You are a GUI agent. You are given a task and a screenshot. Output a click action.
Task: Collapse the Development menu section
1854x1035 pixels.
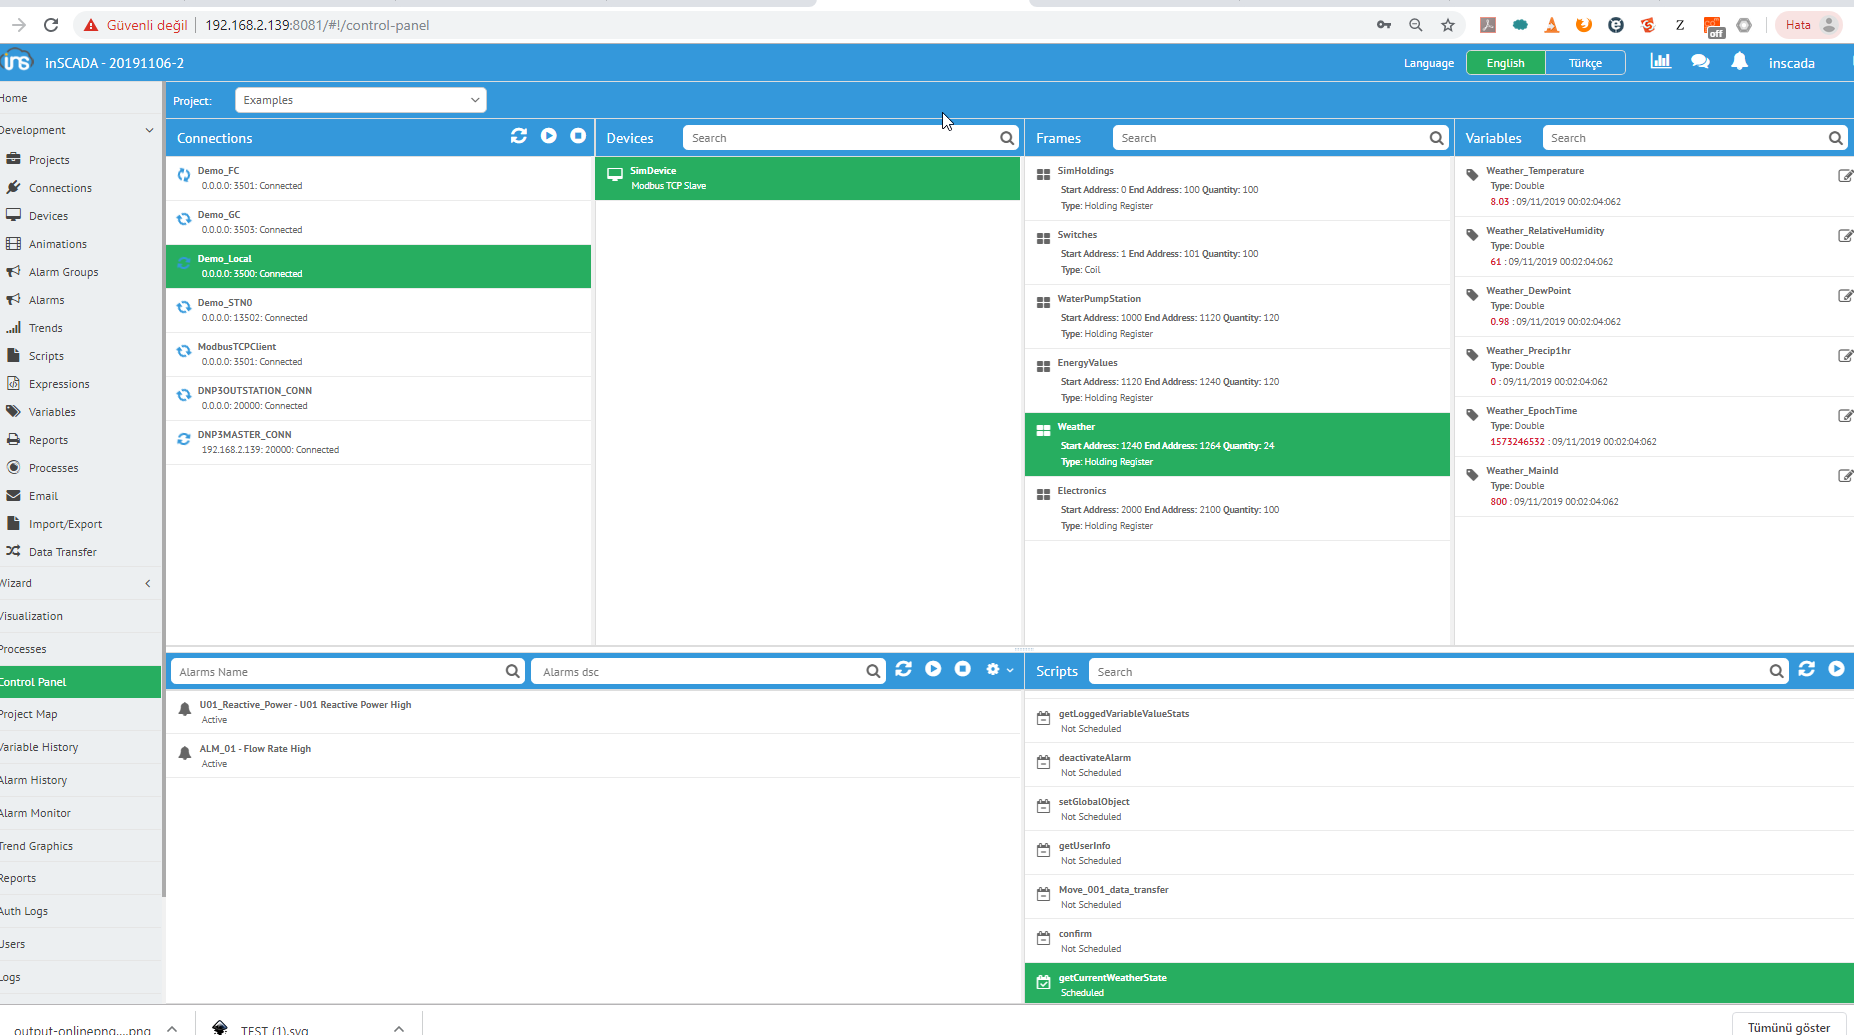point(149,130)
